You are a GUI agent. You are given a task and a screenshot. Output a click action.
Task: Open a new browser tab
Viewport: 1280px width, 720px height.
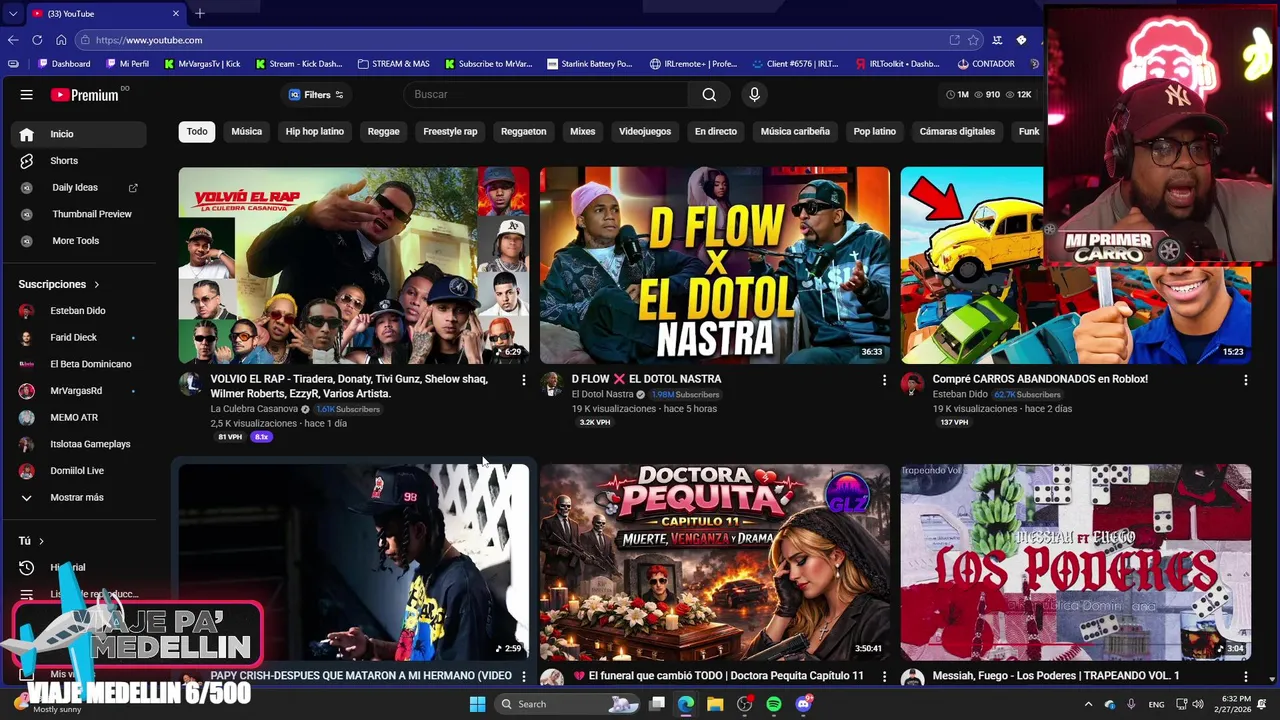200,13
